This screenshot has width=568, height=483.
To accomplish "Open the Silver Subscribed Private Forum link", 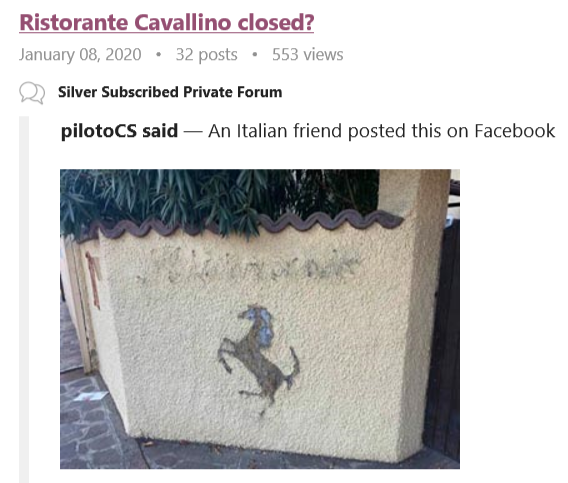I will click(170, 92).
